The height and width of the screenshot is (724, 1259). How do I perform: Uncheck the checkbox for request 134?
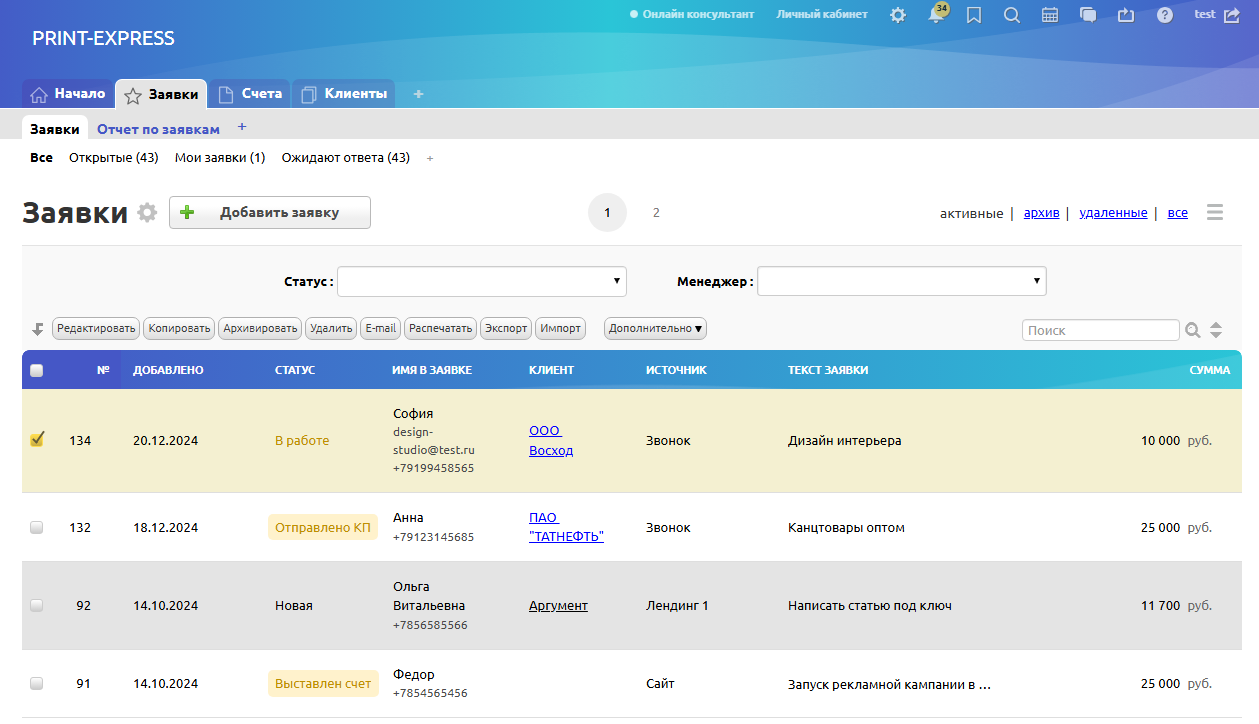pyautogui.click(x=37, y=440)
